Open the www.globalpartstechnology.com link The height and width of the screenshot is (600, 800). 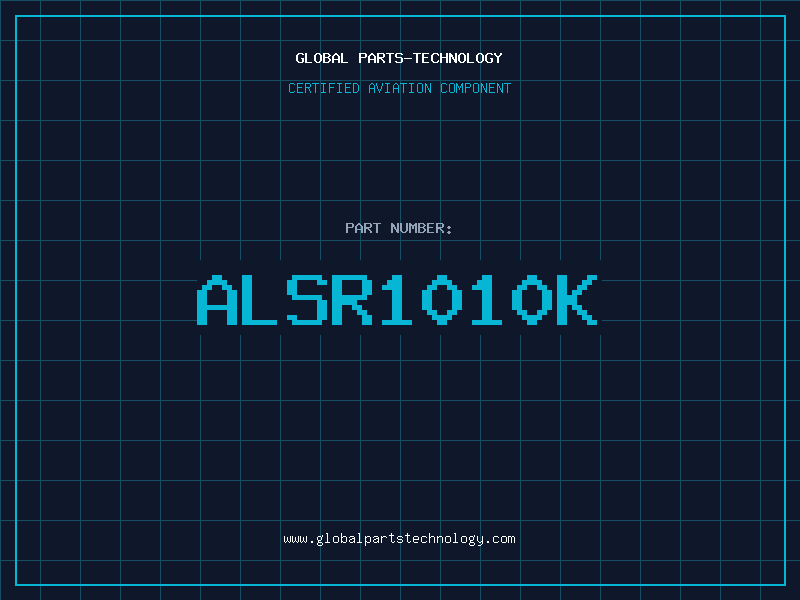coord(399,539)
